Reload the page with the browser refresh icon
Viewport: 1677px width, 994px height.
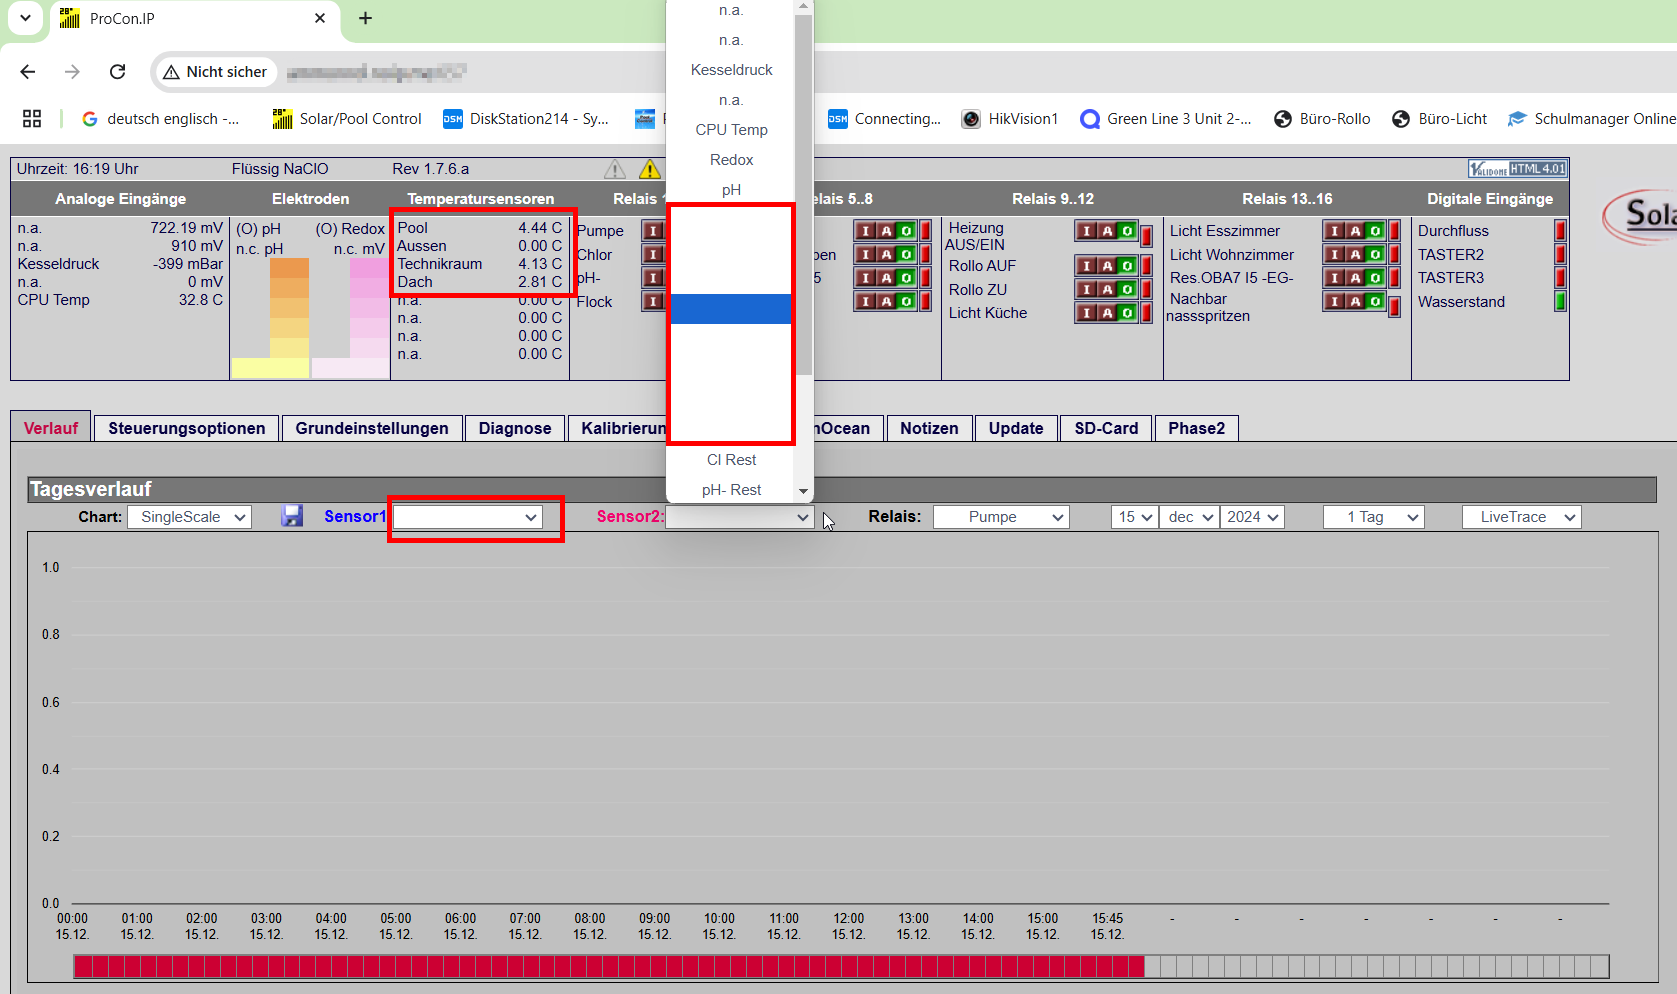pyautogui.click(x=118, y=72)
